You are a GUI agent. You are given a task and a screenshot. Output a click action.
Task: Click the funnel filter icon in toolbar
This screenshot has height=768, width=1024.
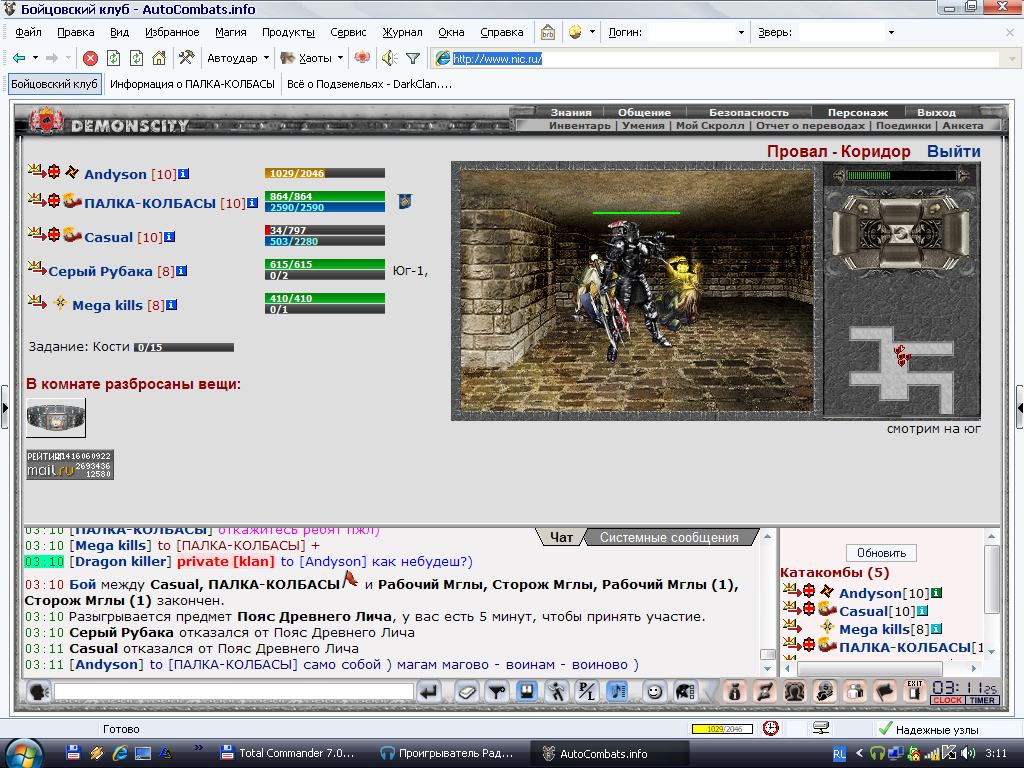[413, 59]
